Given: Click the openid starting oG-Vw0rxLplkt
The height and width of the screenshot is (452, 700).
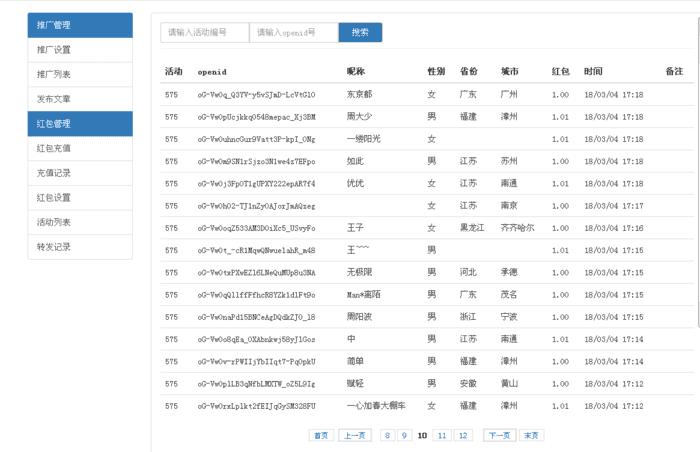Looking at the screenshot, I should pyautogui.click(x=256, y=406).
